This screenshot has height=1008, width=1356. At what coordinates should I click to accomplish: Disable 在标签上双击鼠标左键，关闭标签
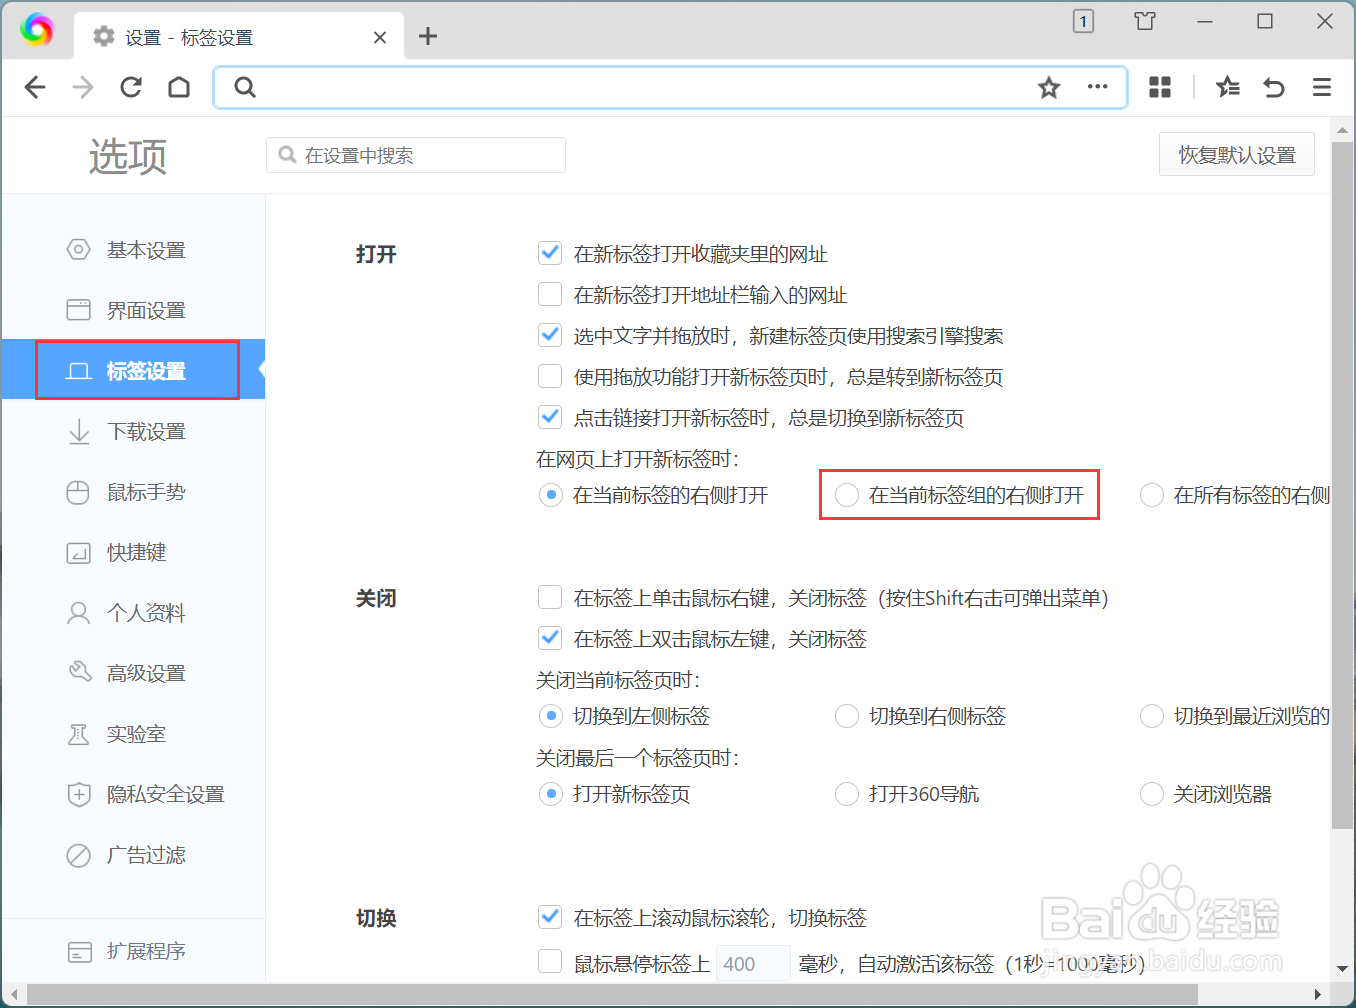(x=550, y=637)
